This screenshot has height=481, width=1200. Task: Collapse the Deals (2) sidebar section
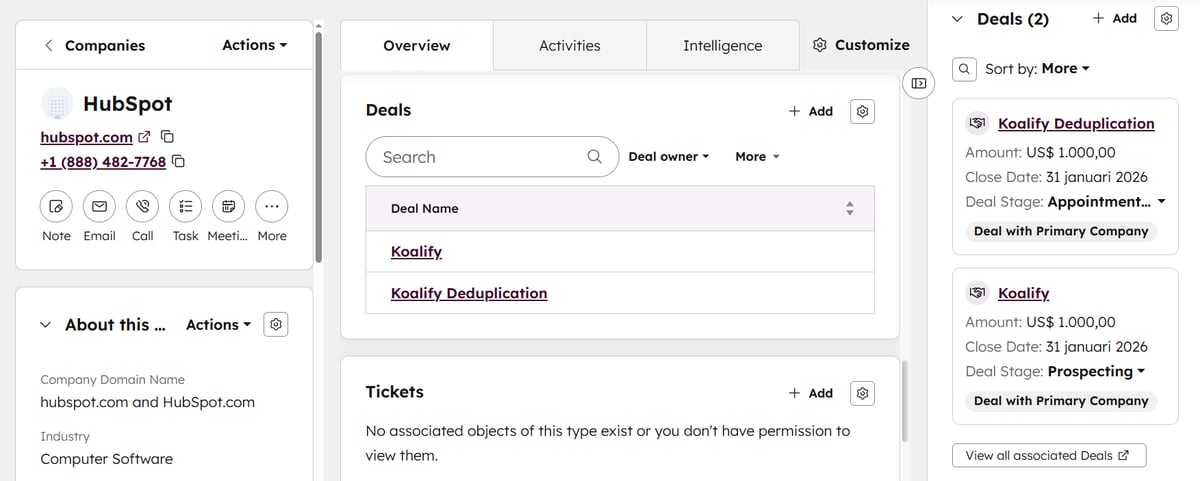957,18
